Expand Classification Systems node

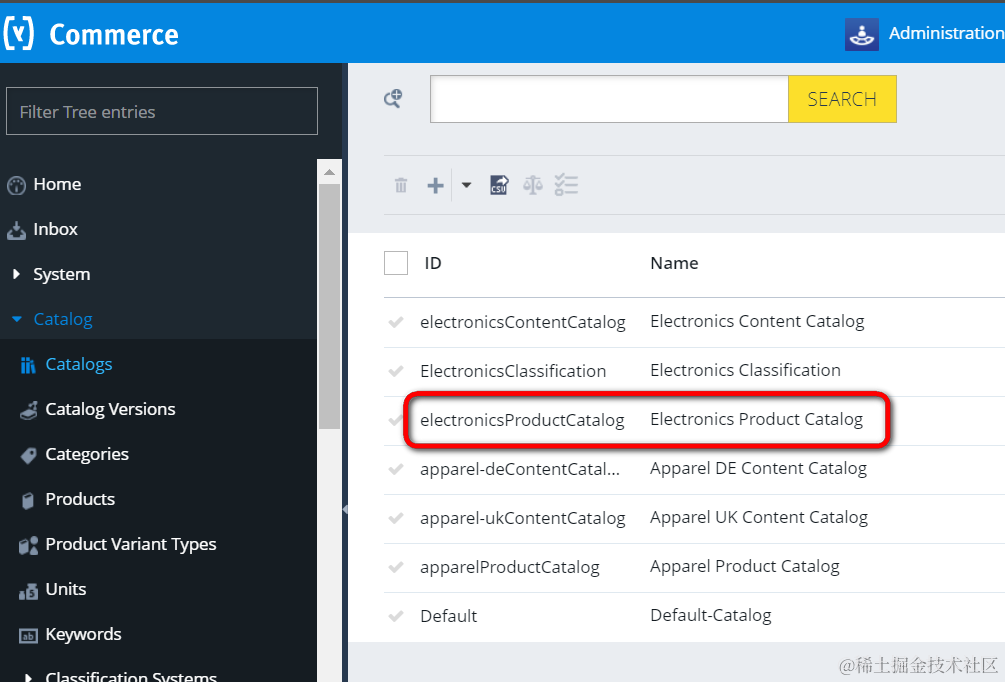click(28, 676)
